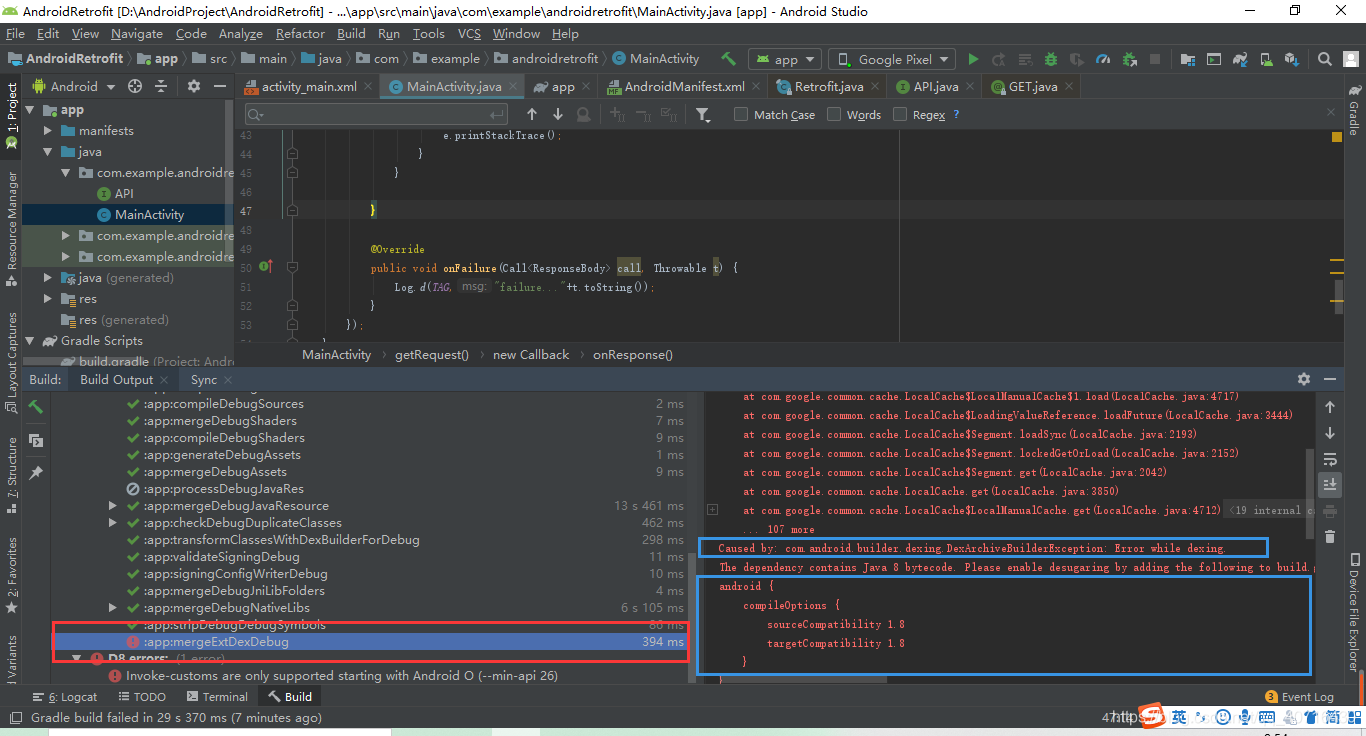Toggle the 2: Favorites side panel
This screenshot has height=736, width=1366.
tap(11, 575)
